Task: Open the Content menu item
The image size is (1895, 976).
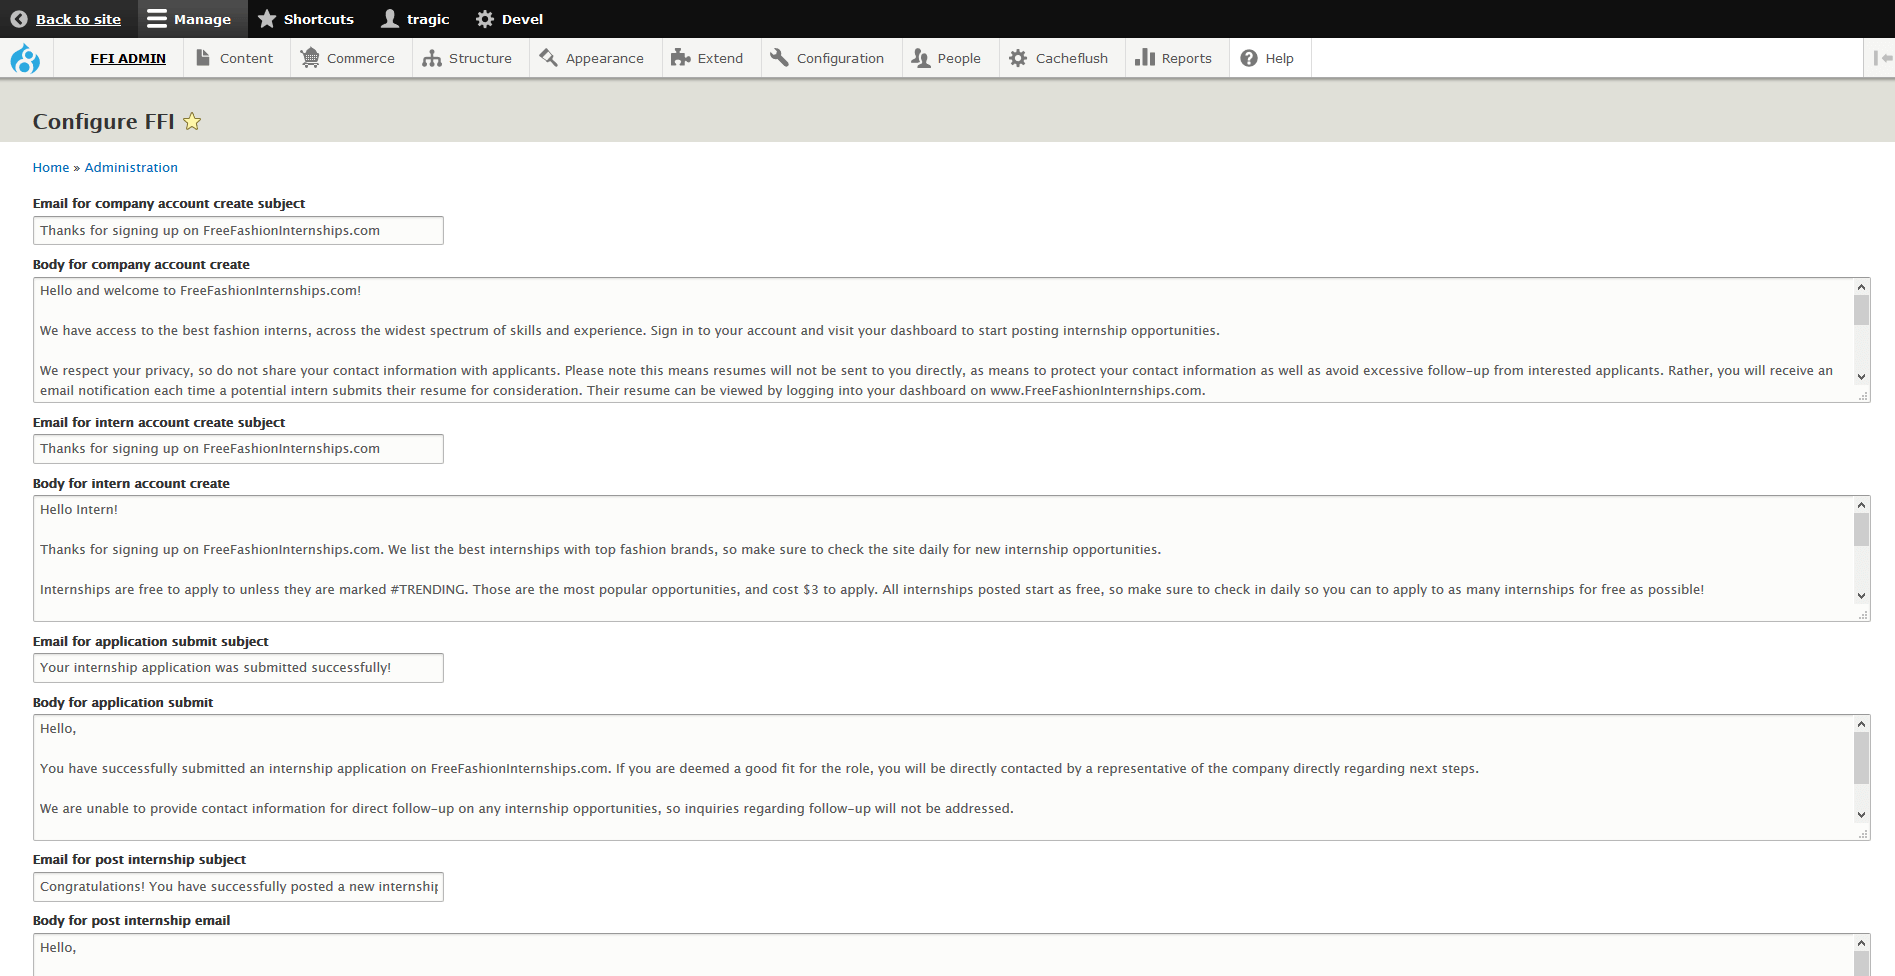Action: [x=246, y=58]
